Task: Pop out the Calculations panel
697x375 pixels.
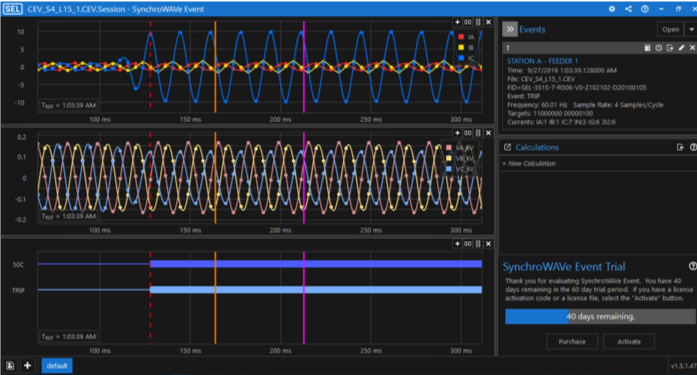Action: pos(507,147)
